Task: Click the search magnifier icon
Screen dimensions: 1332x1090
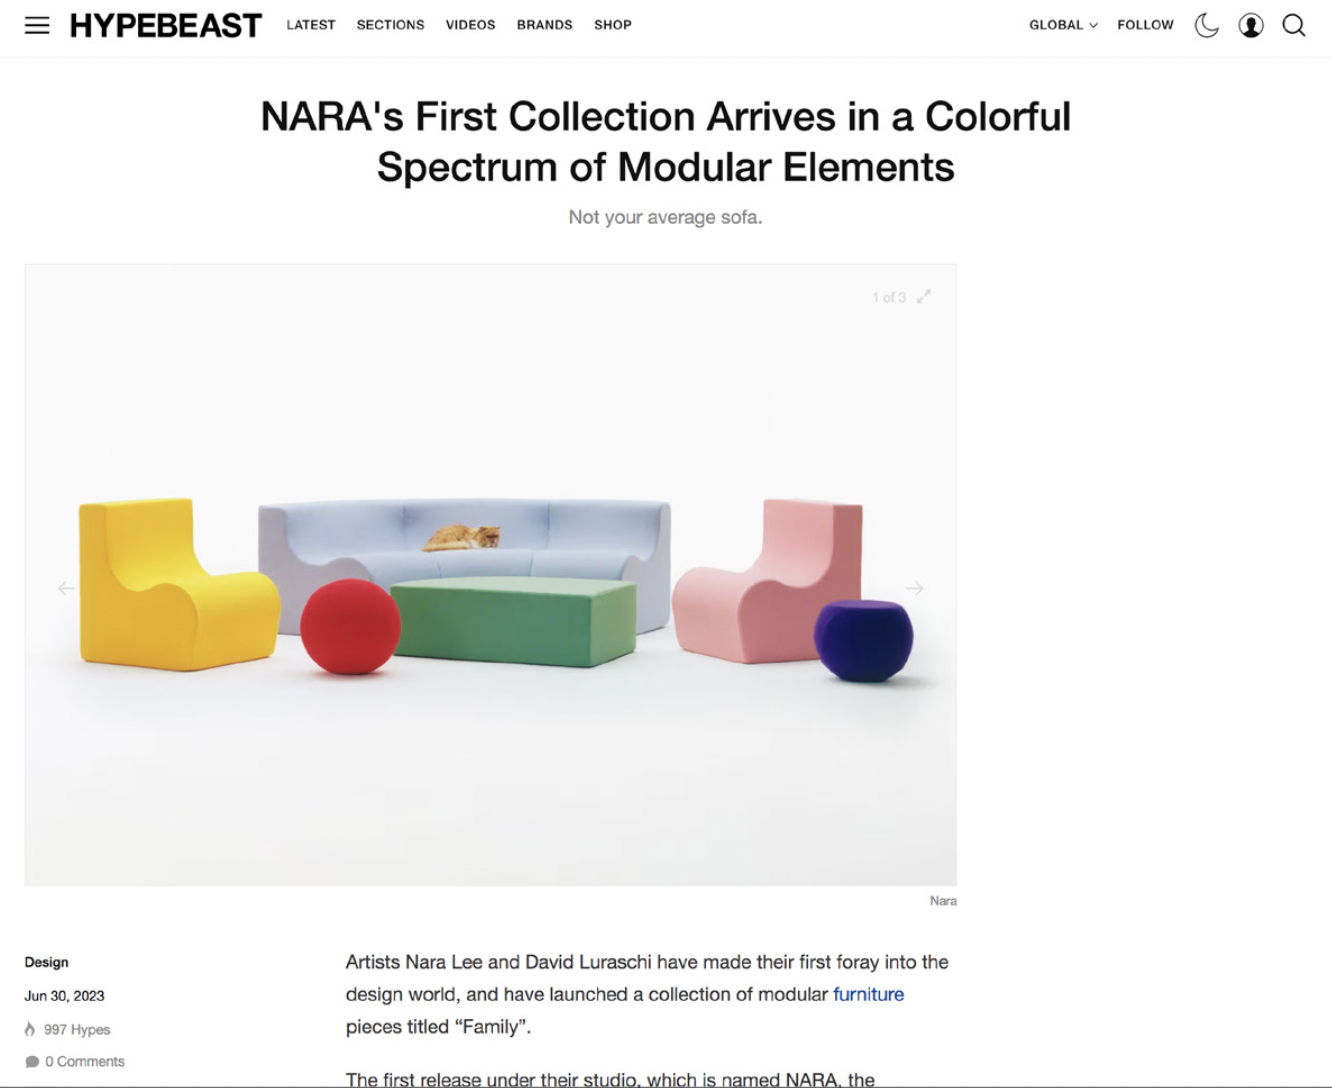Action: click(x=1294, y=25)
